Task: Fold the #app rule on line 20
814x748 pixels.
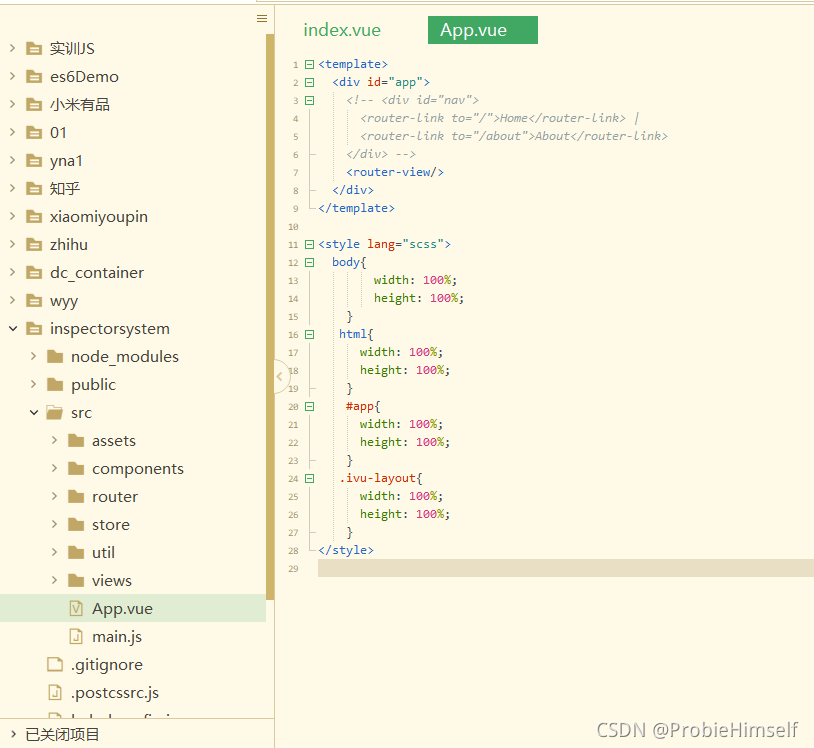Action: pos(309,406)
